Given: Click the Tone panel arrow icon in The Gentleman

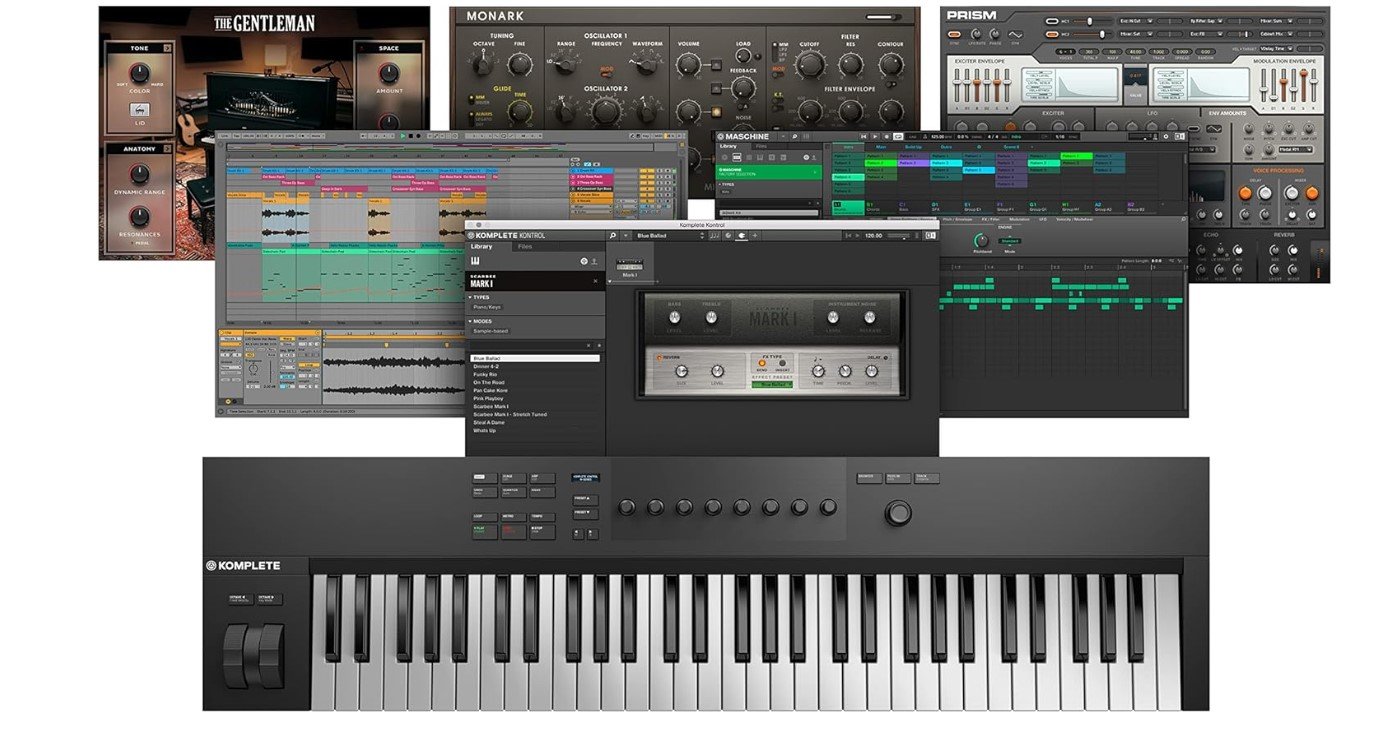Looking at the screenshot, I should tap(167, 48).
